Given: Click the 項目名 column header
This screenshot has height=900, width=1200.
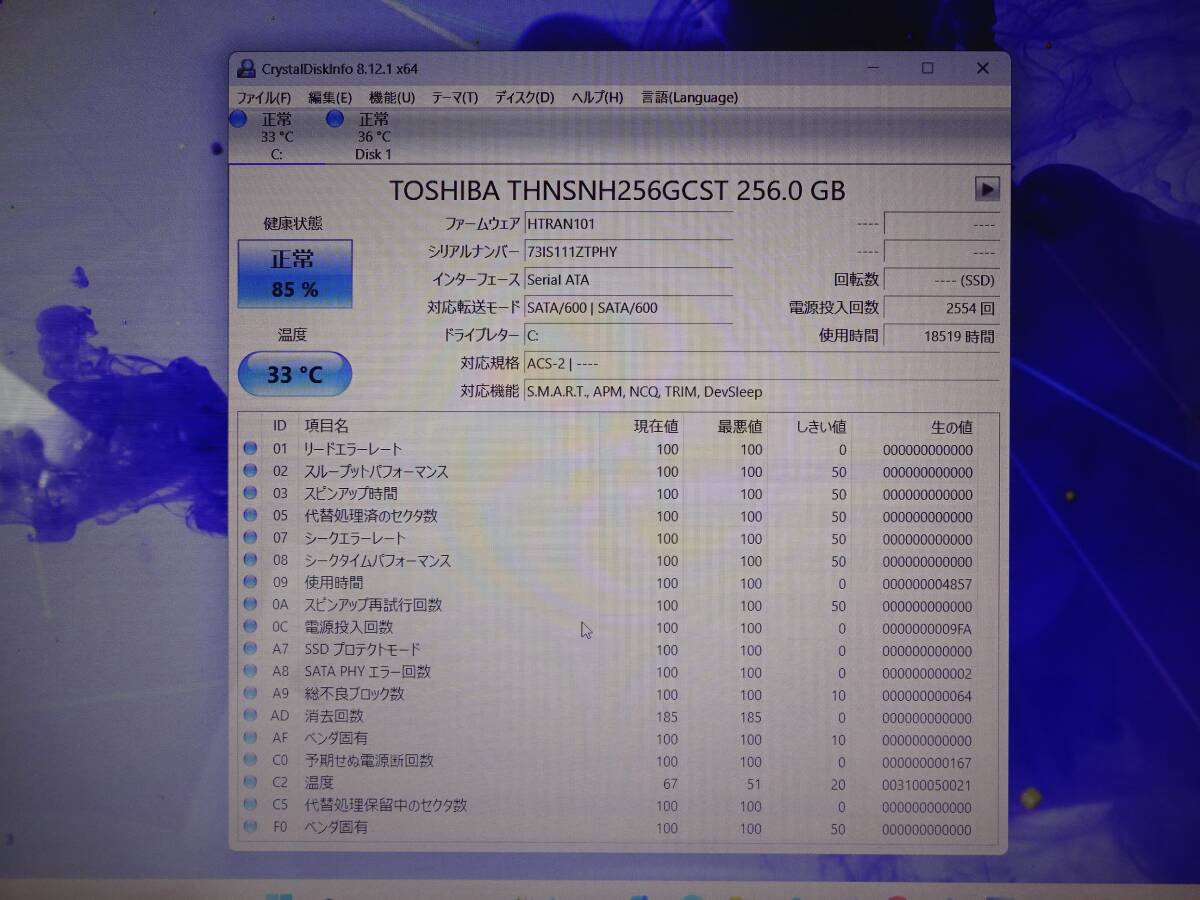Looking at the screenshot, I should pyautogui.click(x=327, y=427).
